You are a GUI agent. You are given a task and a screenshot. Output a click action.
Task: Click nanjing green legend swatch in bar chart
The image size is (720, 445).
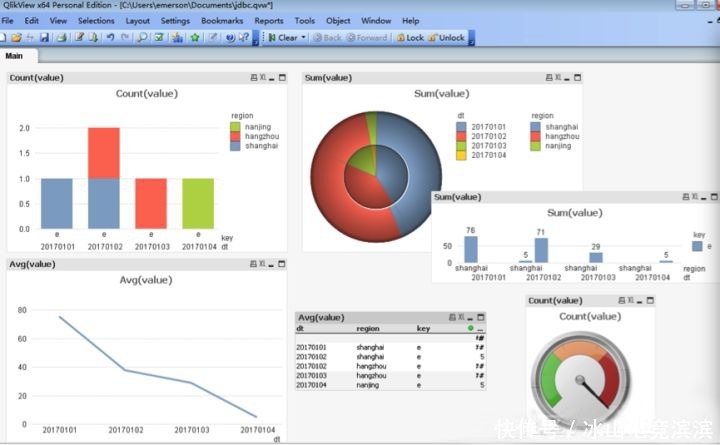(x=236, y=126)
